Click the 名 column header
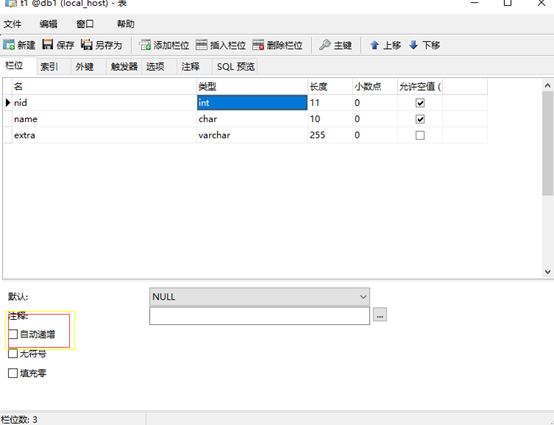Viewport: 554px width, 425px height. [x=105, y=87]
